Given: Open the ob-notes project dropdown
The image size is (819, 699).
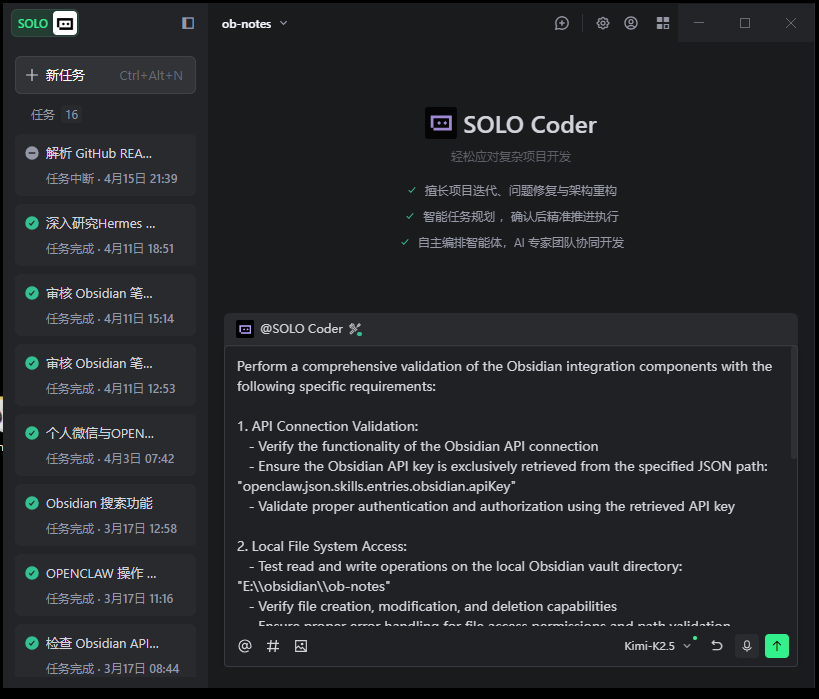Looking at the screenshot, I should pos(255,23).
